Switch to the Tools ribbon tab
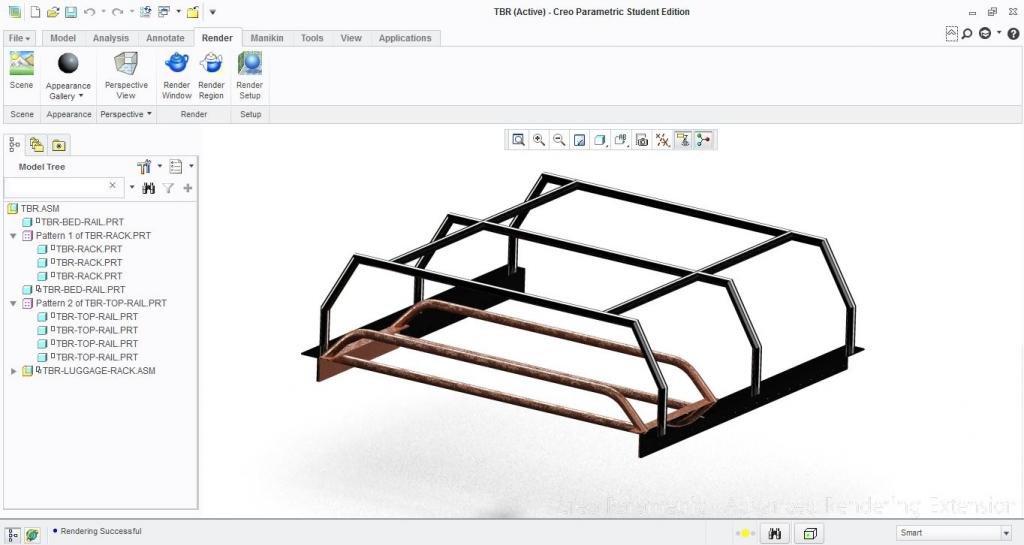The height and width of the screenshot is (545, 1024). pyautogui.click(x=312, y=38)
